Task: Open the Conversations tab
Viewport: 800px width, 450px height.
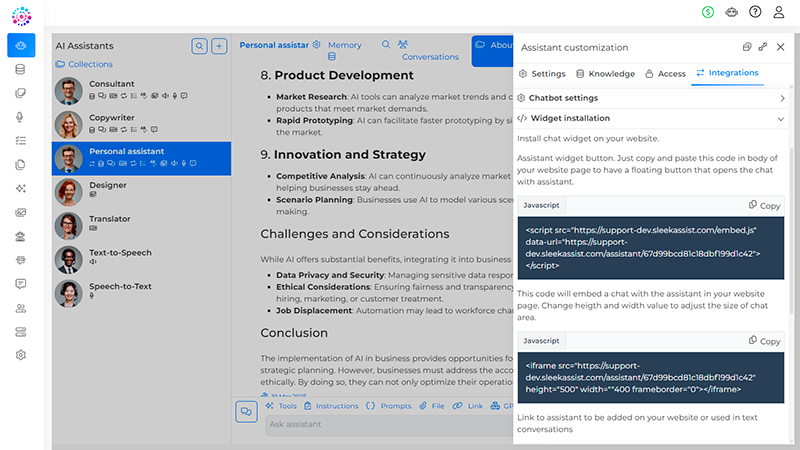Action: (x=430, y=51)
